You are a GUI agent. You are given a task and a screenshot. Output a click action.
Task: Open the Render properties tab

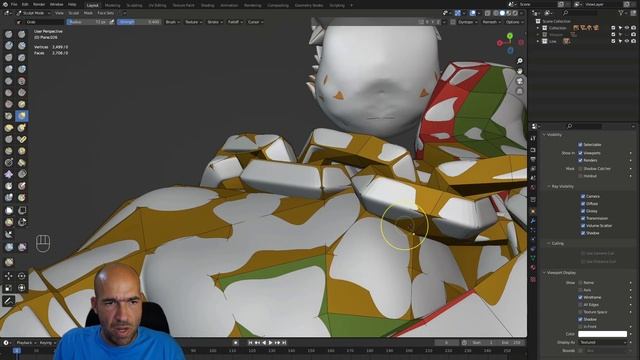[533, 150]
